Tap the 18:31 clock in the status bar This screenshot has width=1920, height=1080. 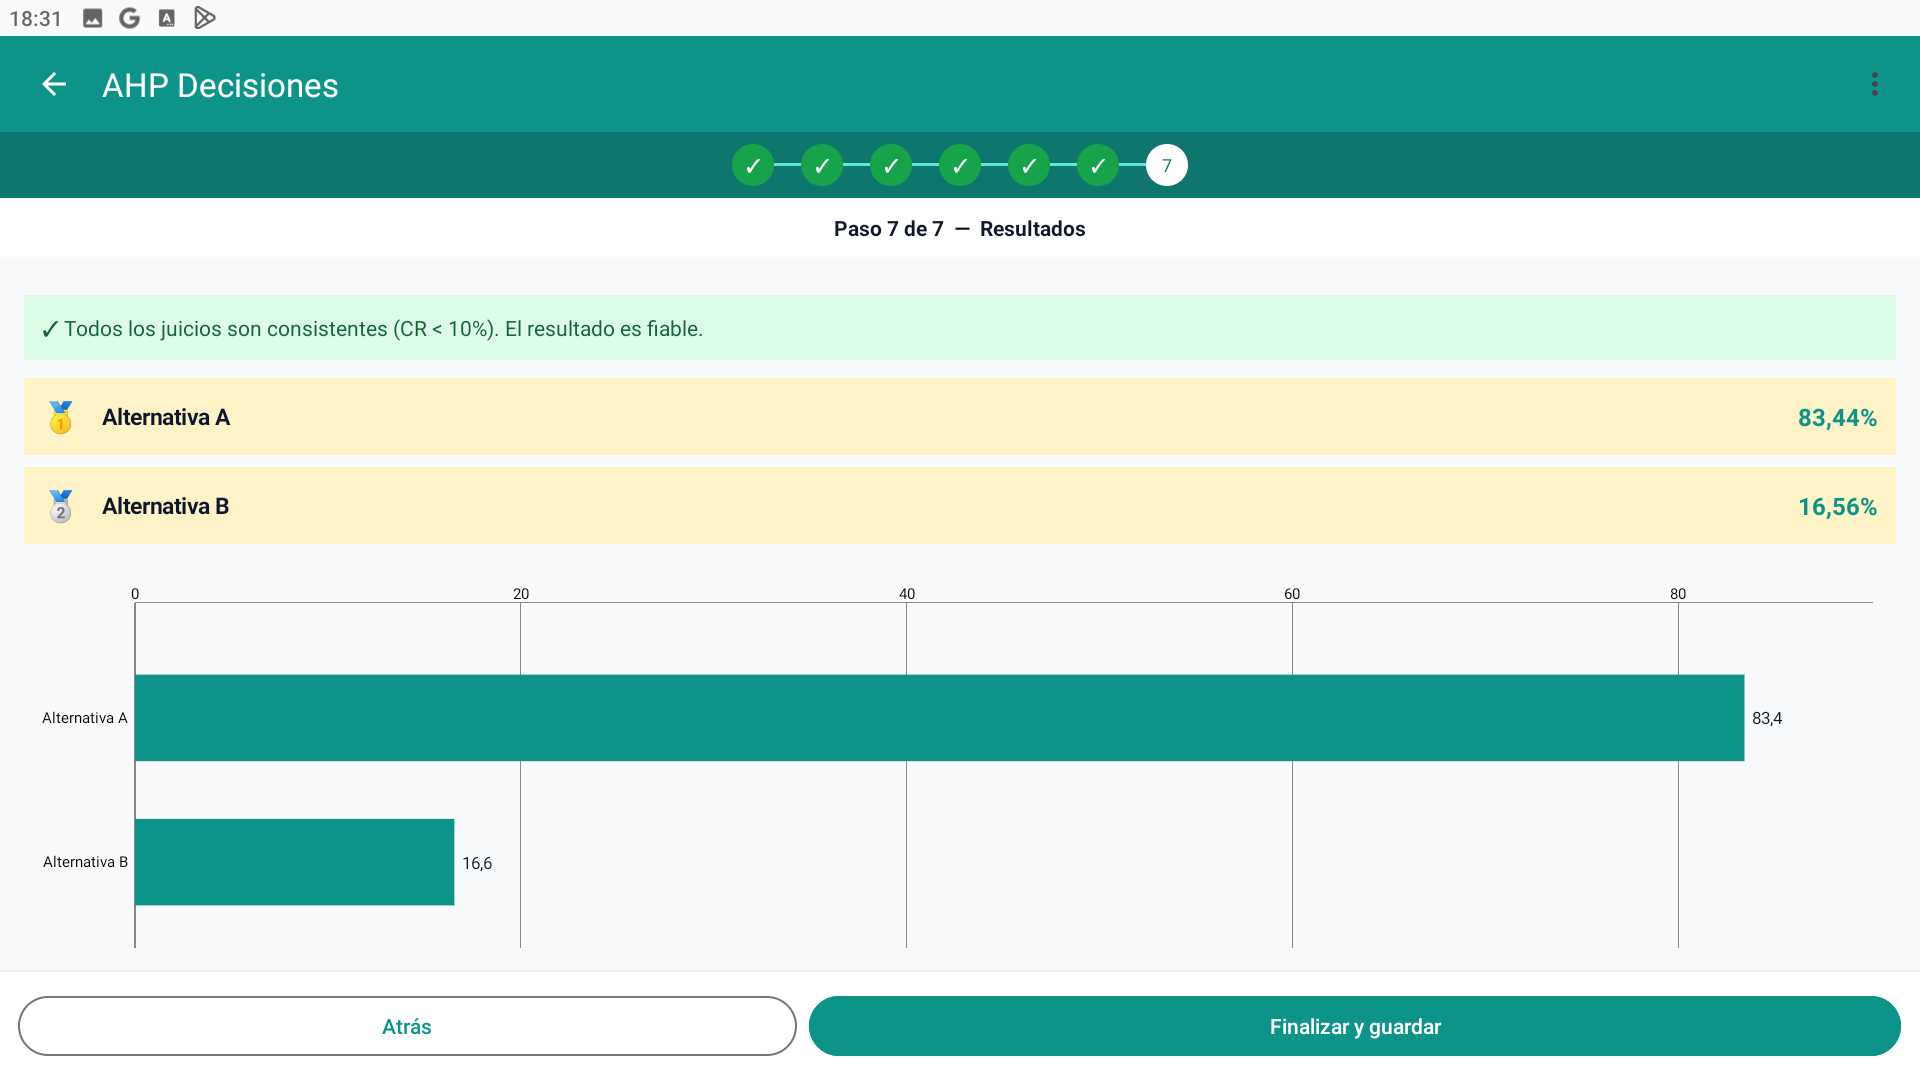tap(36, 19)
